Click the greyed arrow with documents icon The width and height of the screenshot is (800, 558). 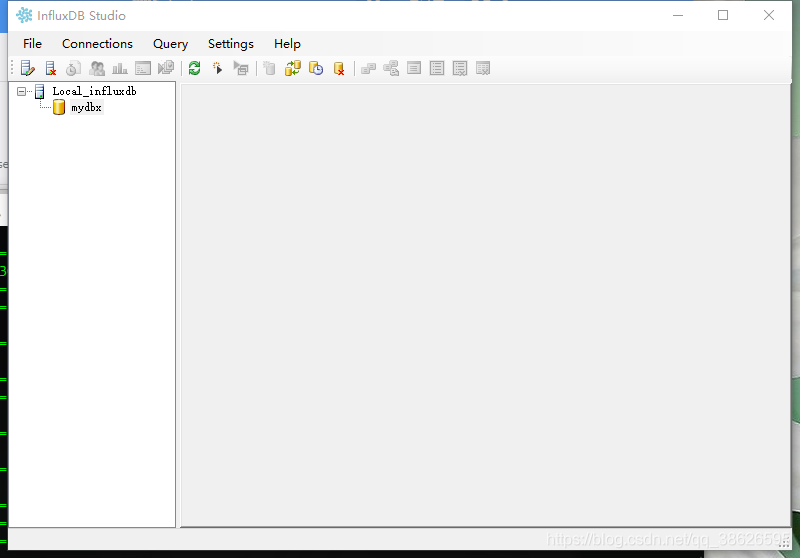(166, 68)
